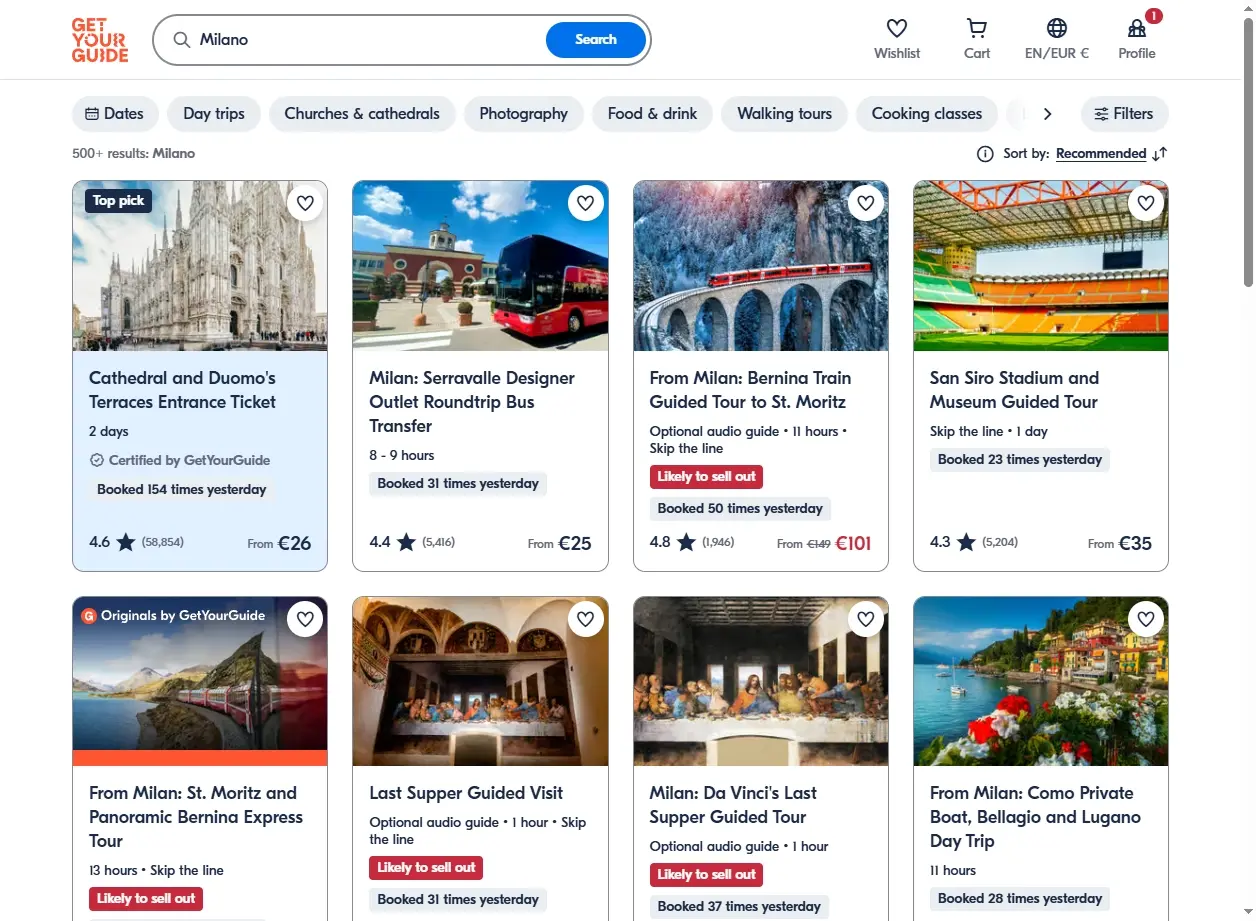The height and width of the screenshot is (921, 1256).
Task: Select the Food & drink filter chip
Action: click(x=652, y=114)
